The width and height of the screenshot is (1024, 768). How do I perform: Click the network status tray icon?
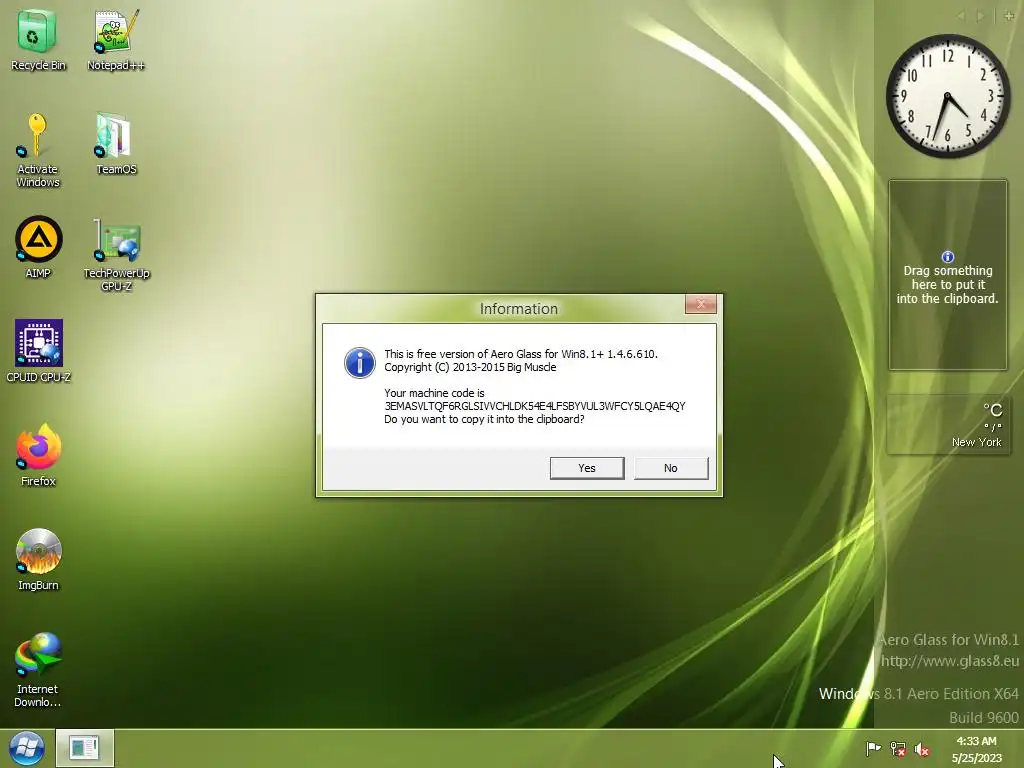point(898,749)
